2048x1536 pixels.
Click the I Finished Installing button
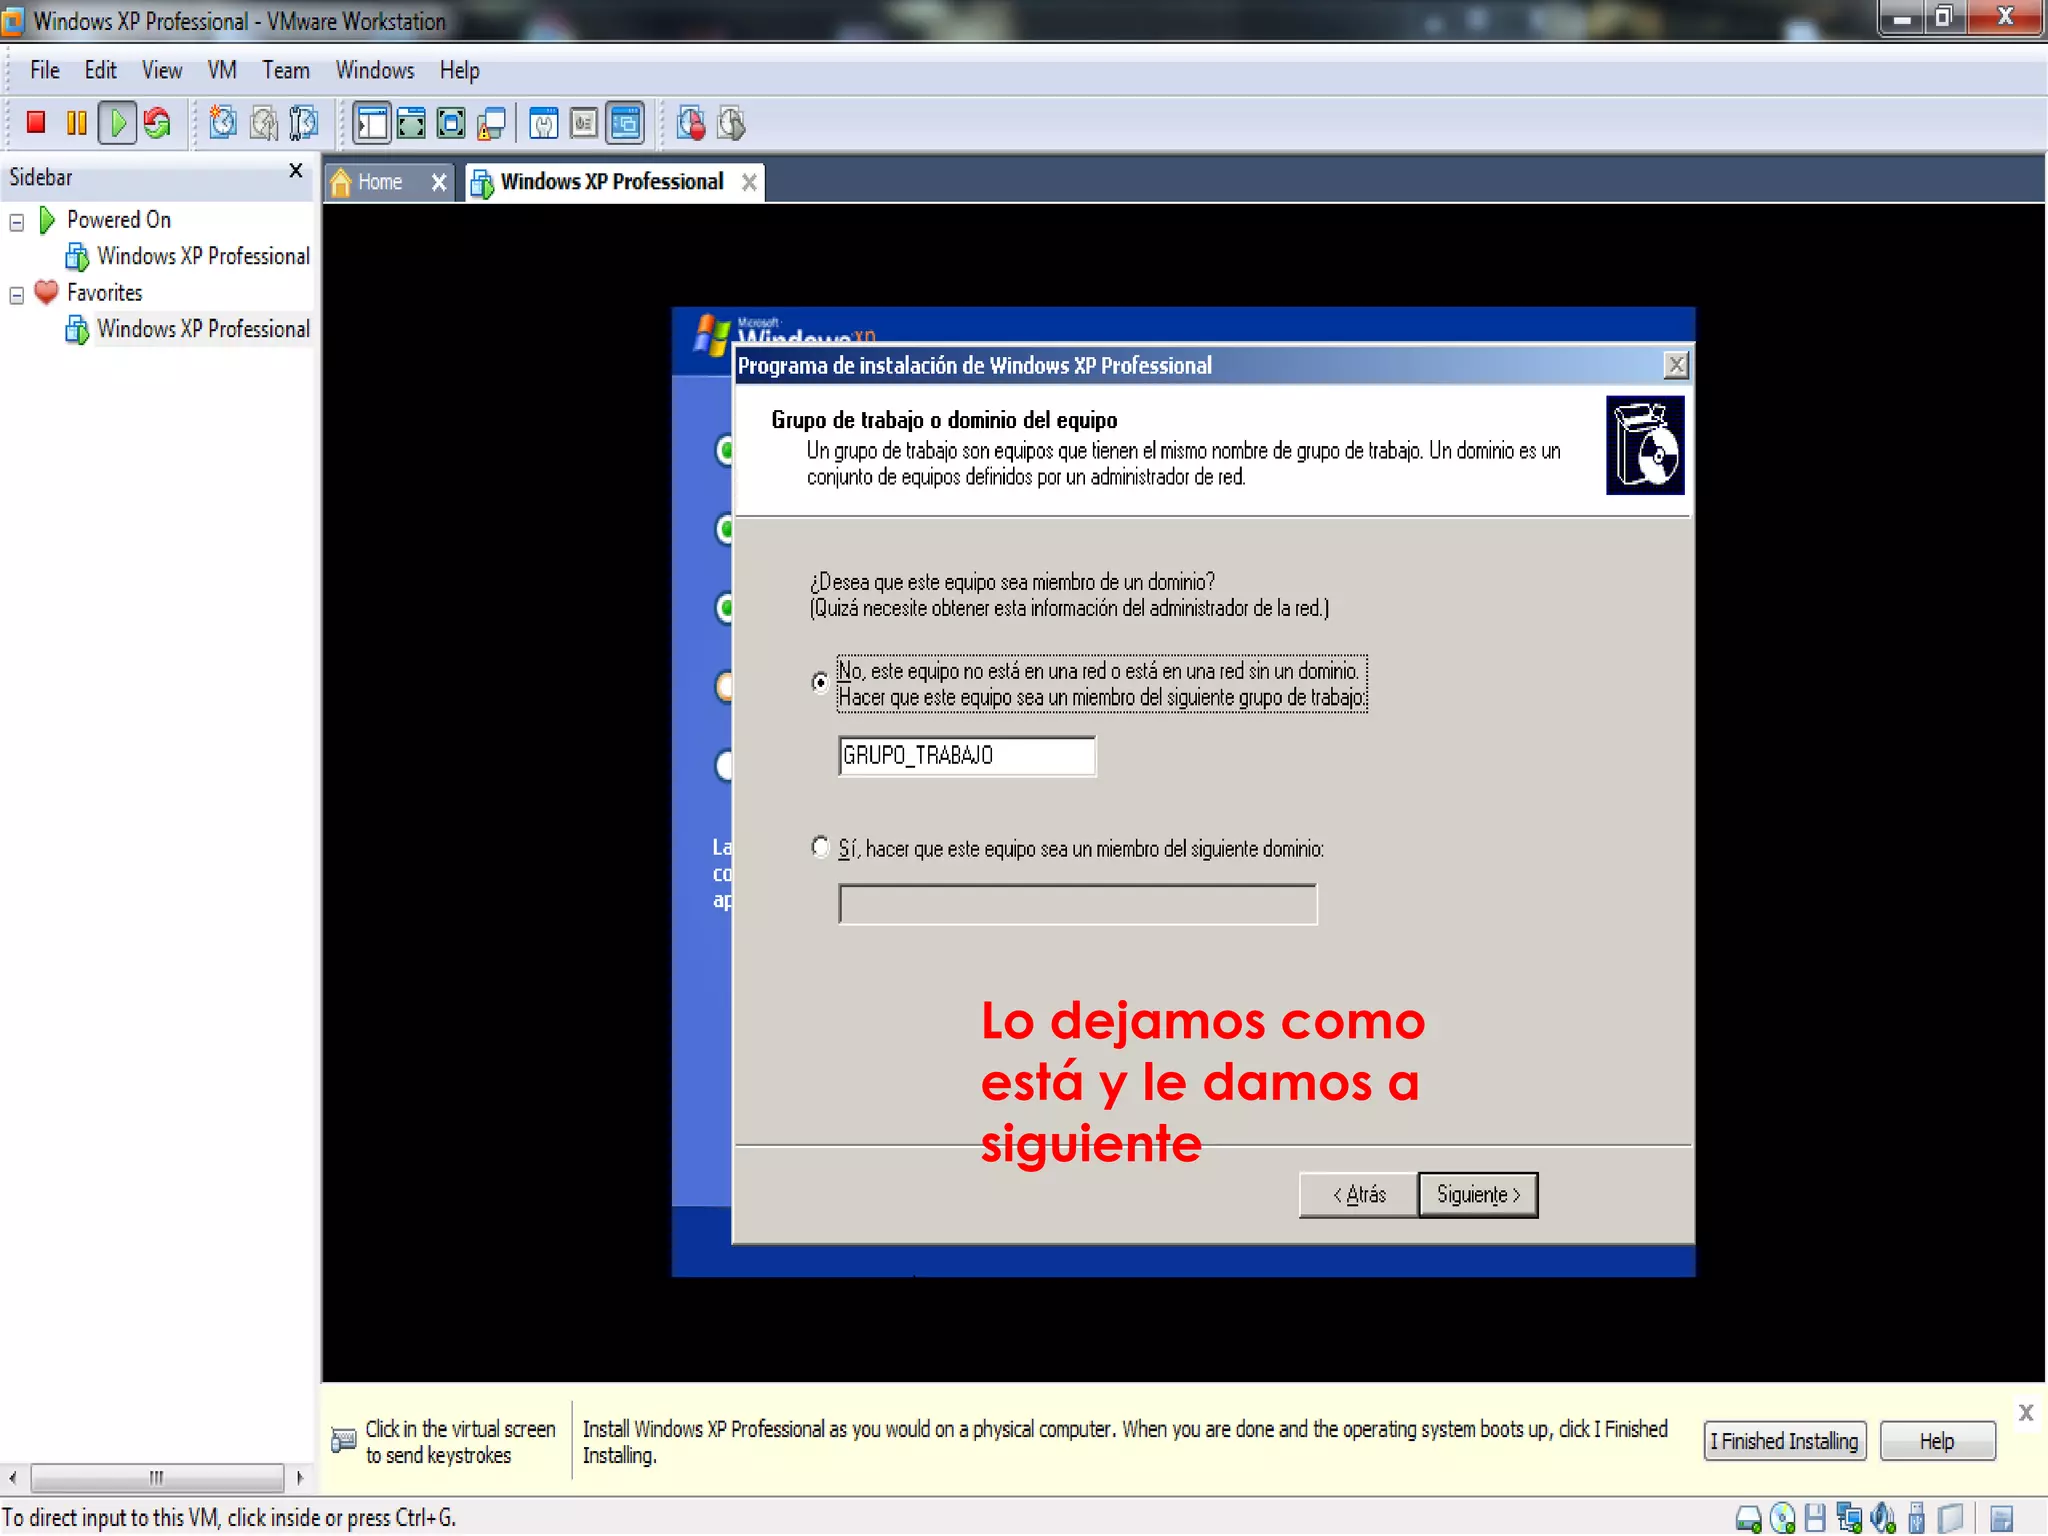click(1784, 1441)
